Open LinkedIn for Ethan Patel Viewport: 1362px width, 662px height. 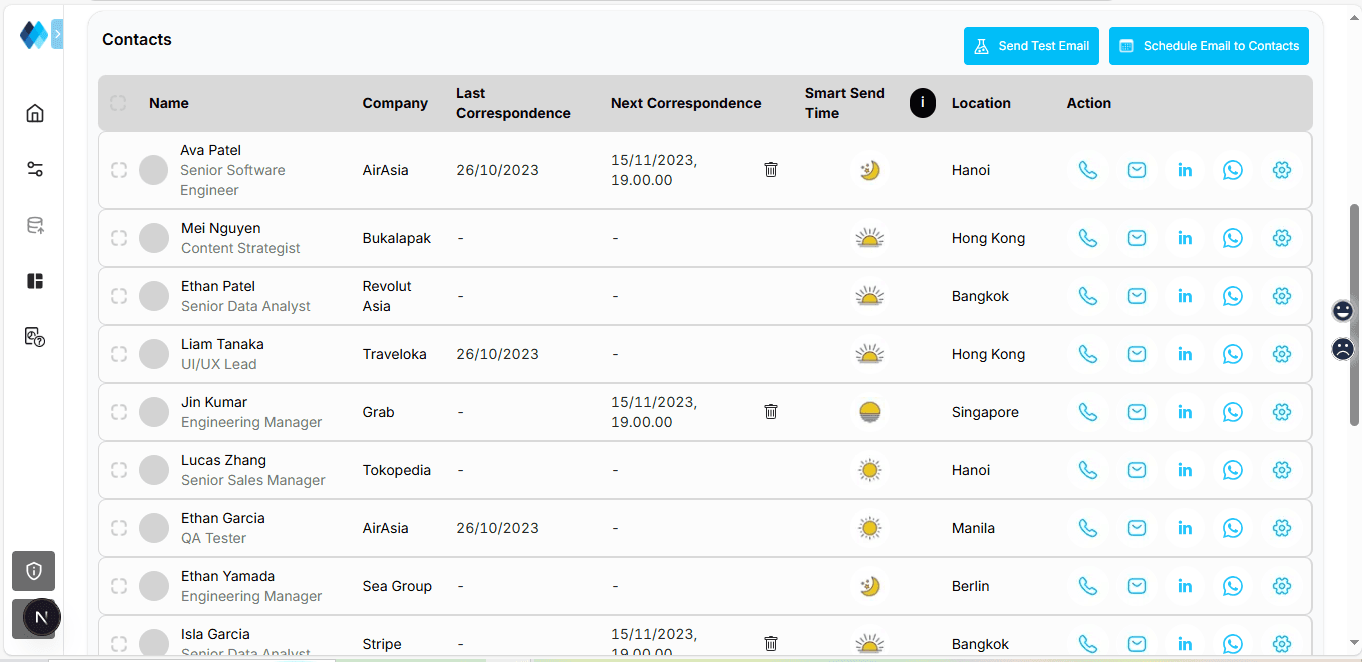(1185, 296)
